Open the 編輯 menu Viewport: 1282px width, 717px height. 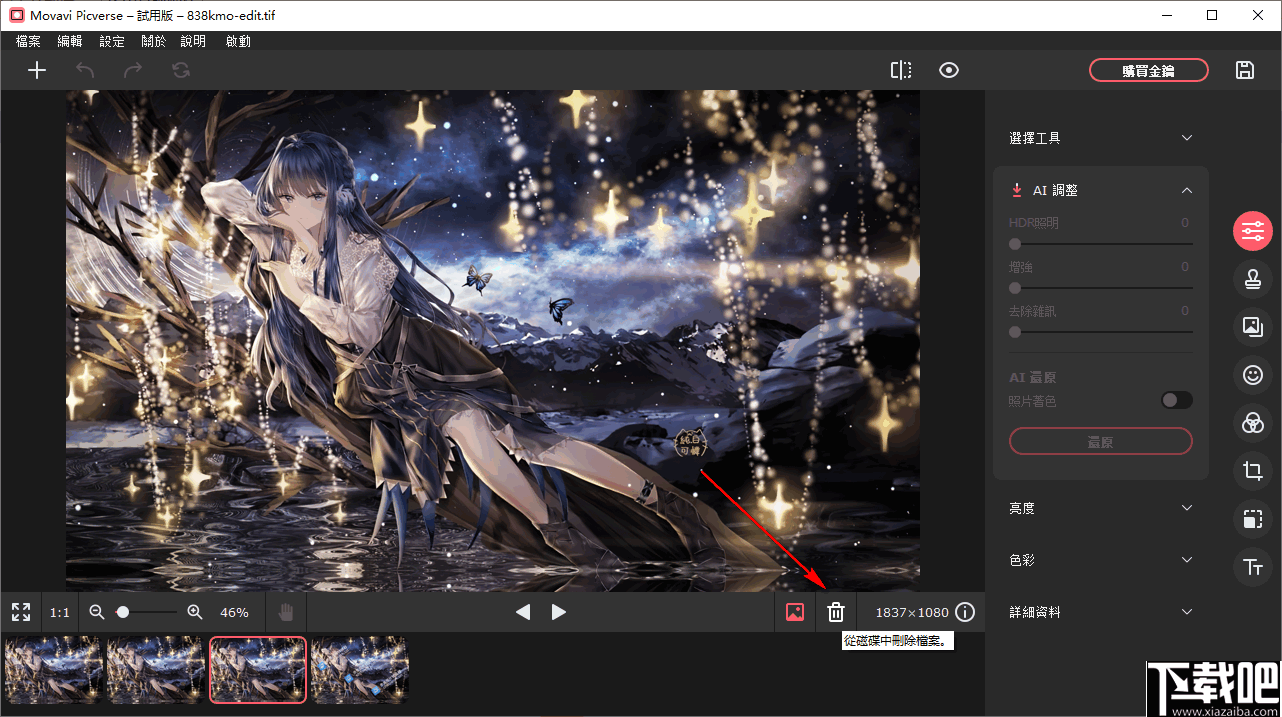(x=70, y=41)
